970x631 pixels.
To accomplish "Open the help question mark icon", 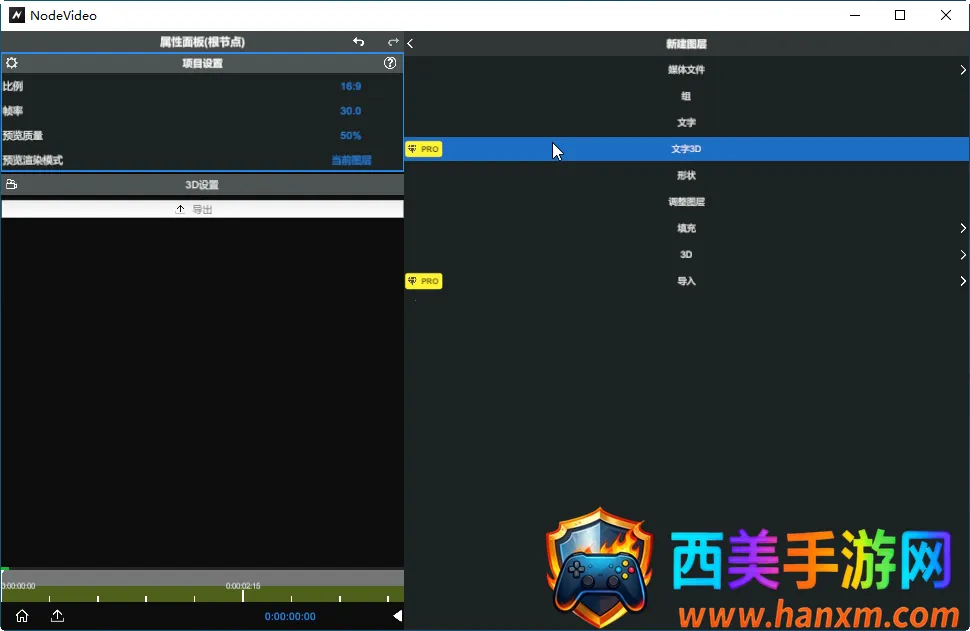I will click(x=390, y=63).
